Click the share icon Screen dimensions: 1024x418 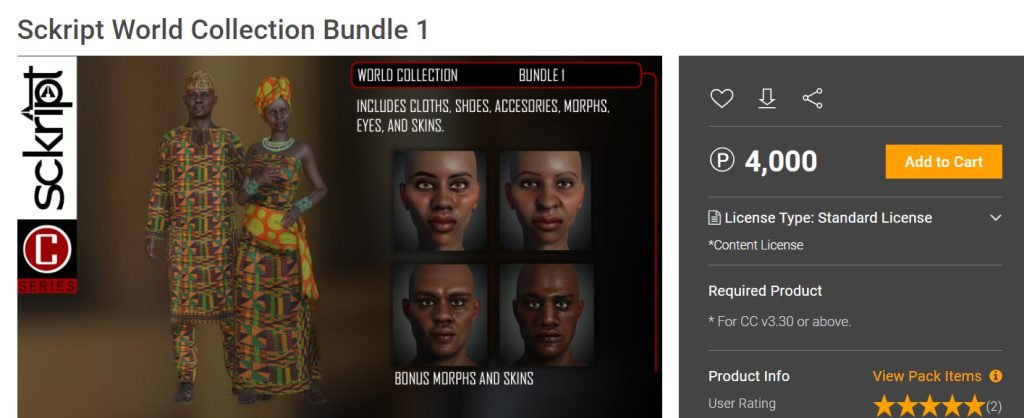(x=812, y=99)
